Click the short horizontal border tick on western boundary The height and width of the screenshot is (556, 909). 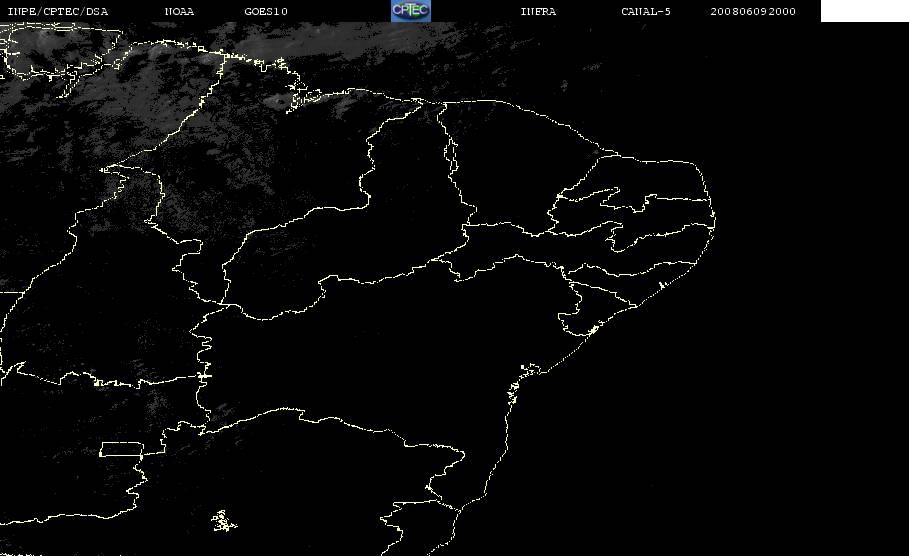pyautogui.click(x=9, y=292)
